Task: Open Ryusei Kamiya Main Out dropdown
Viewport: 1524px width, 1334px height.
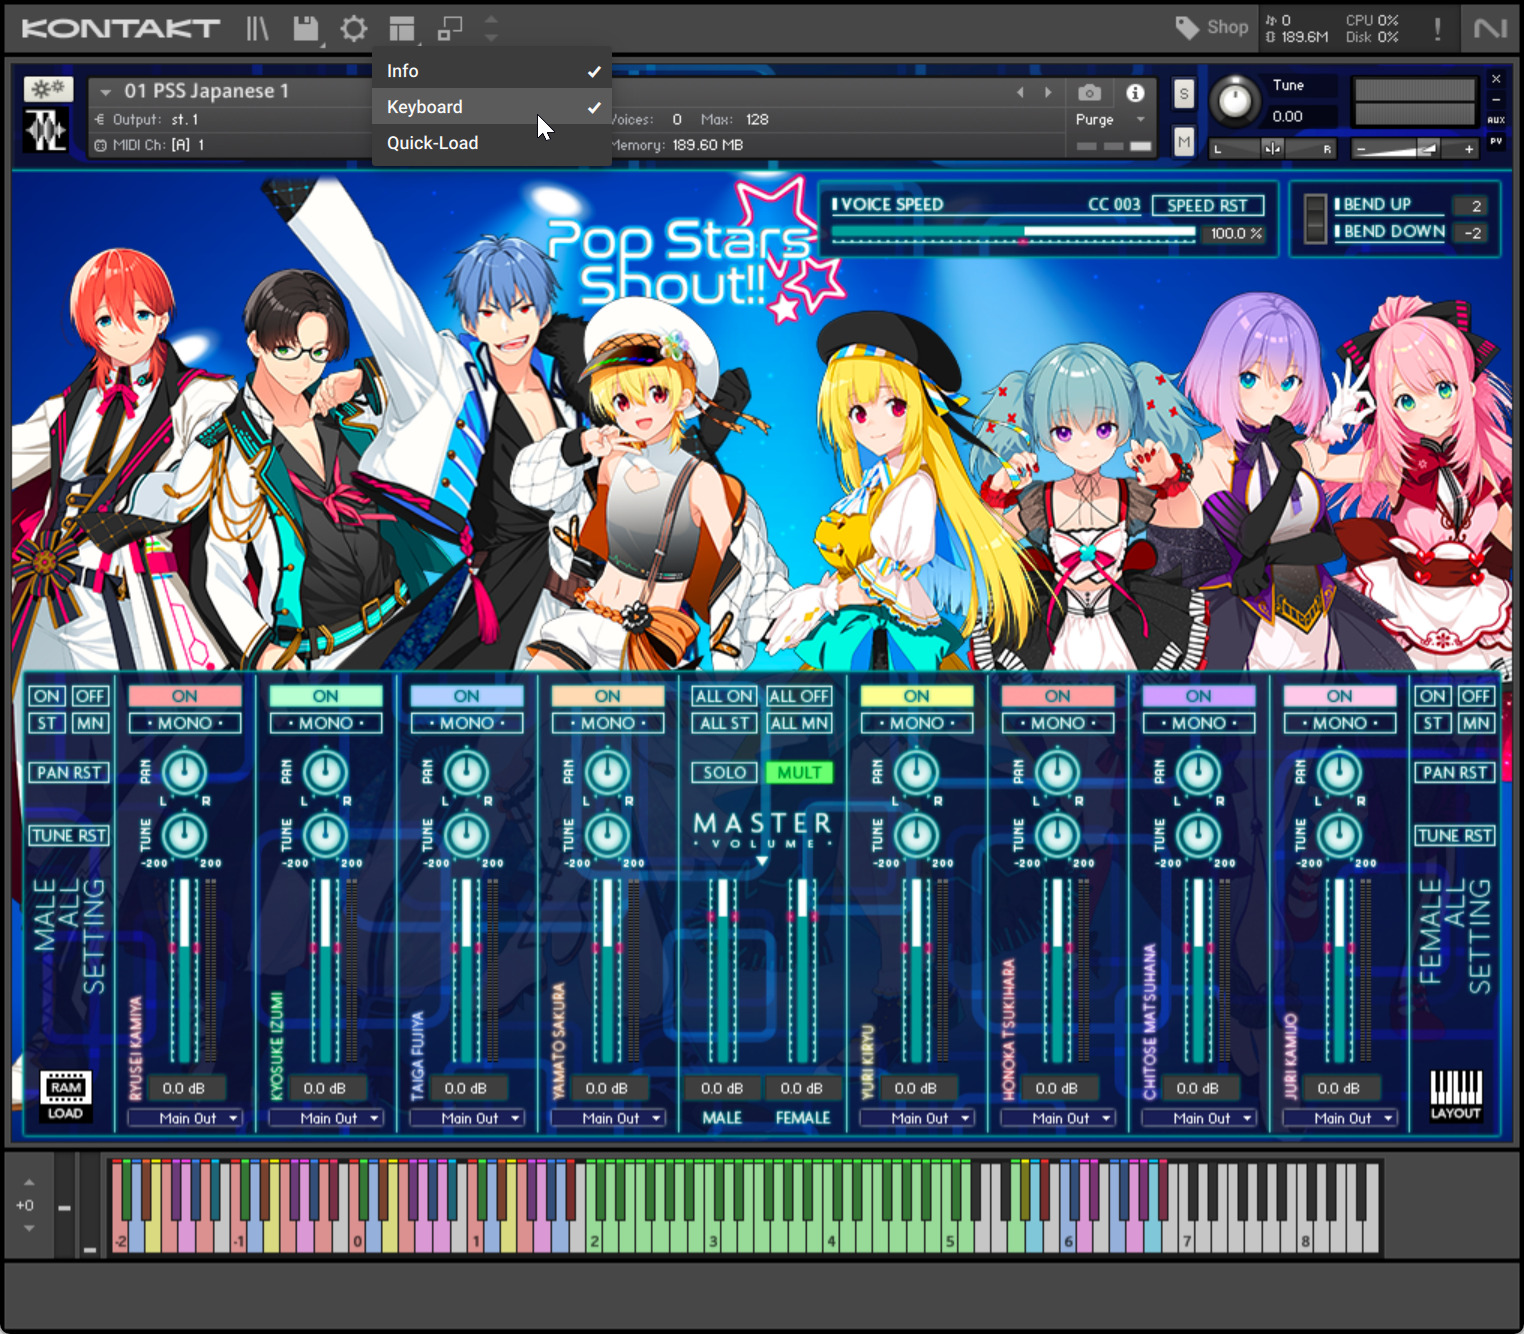Action: point(185,1118)
